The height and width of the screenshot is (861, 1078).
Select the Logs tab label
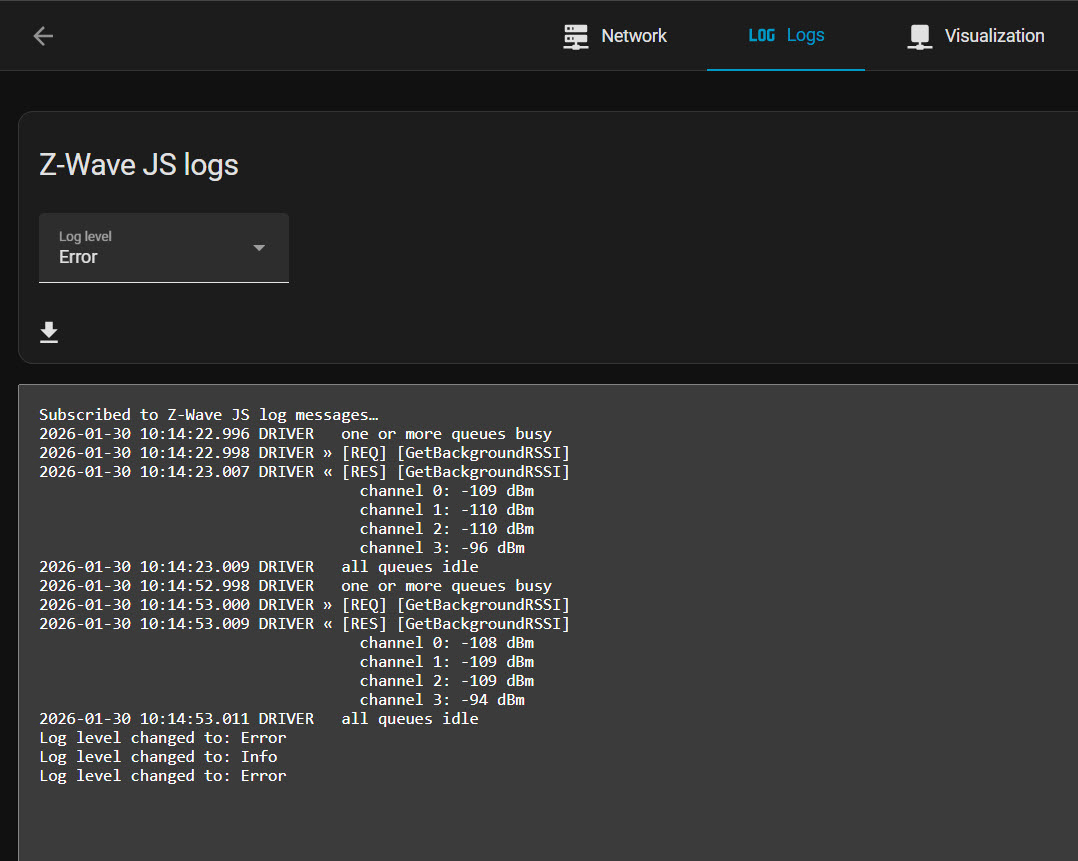tap(805, 36)
